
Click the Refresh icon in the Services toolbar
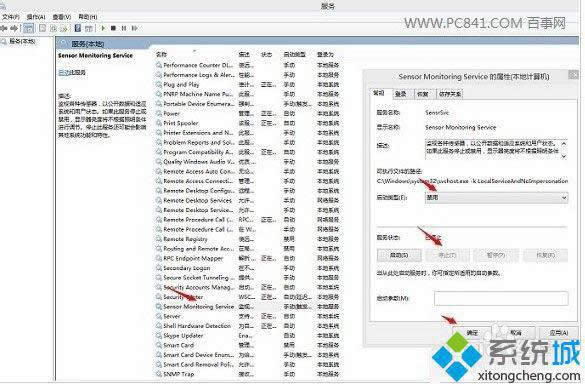point(53,28)
